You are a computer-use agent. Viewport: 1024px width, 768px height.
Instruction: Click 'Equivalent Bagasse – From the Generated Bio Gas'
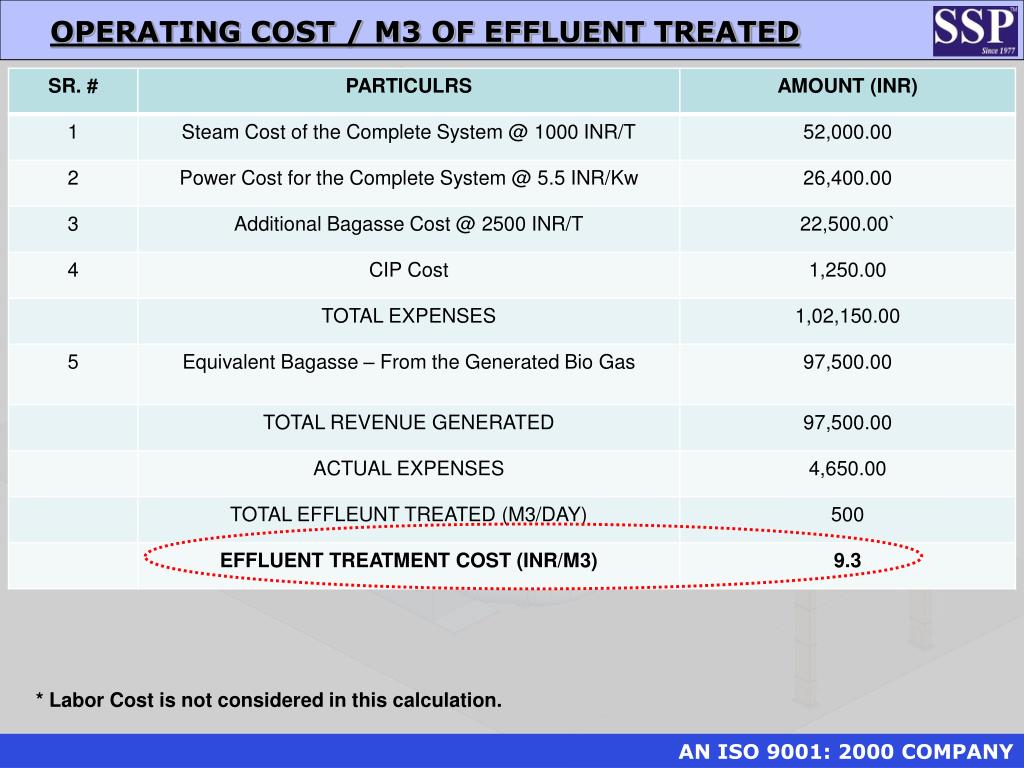(x=409, y=362)
